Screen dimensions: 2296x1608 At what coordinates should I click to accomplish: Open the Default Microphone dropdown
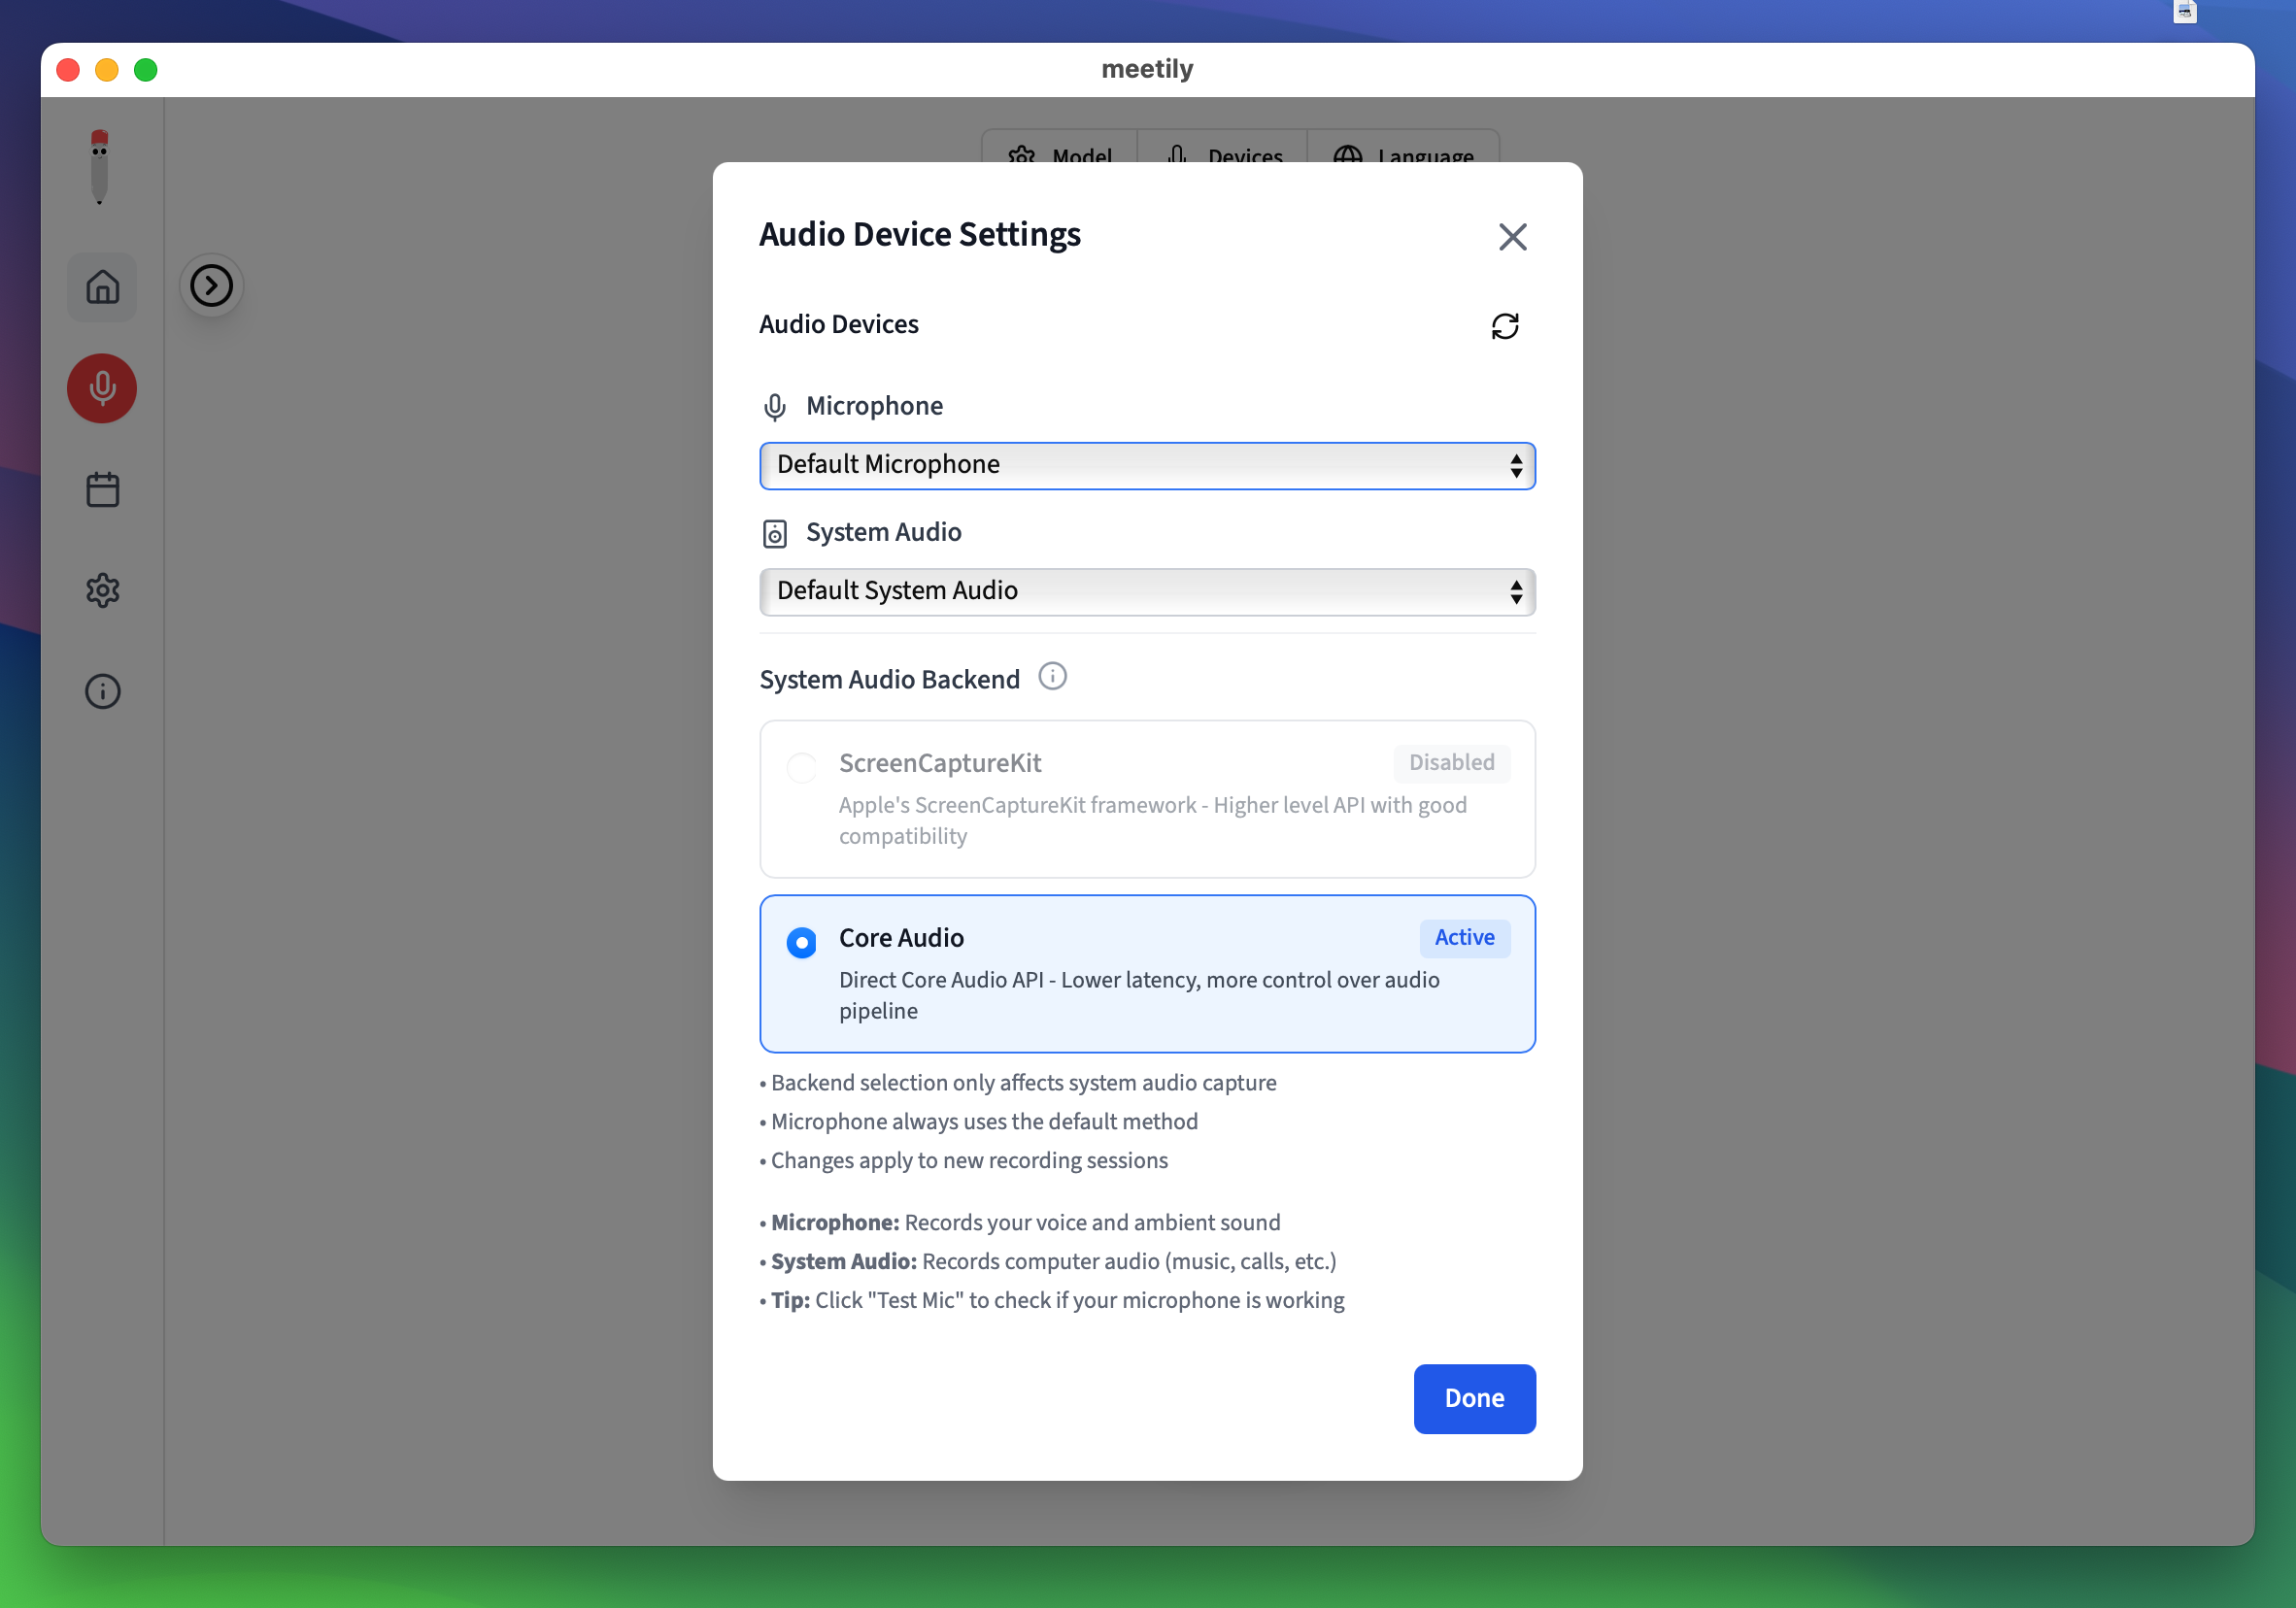tap(1147, 465)
